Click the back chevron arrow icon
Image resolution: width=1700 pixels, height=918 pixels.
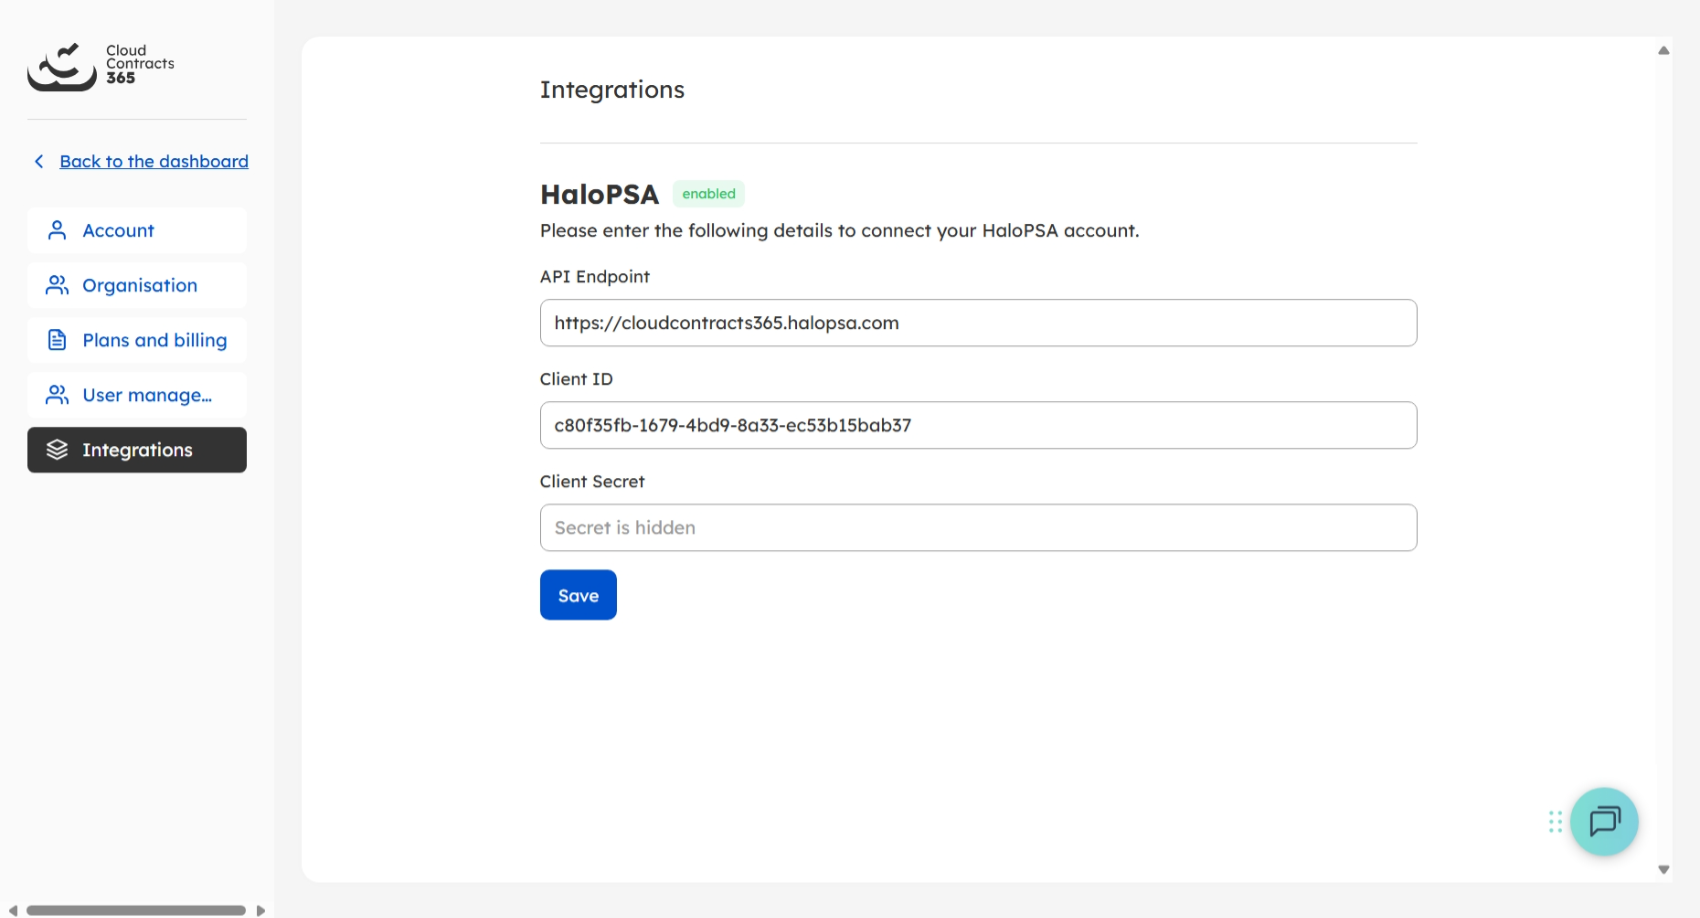pyautogui.click(x=39, y=161)
